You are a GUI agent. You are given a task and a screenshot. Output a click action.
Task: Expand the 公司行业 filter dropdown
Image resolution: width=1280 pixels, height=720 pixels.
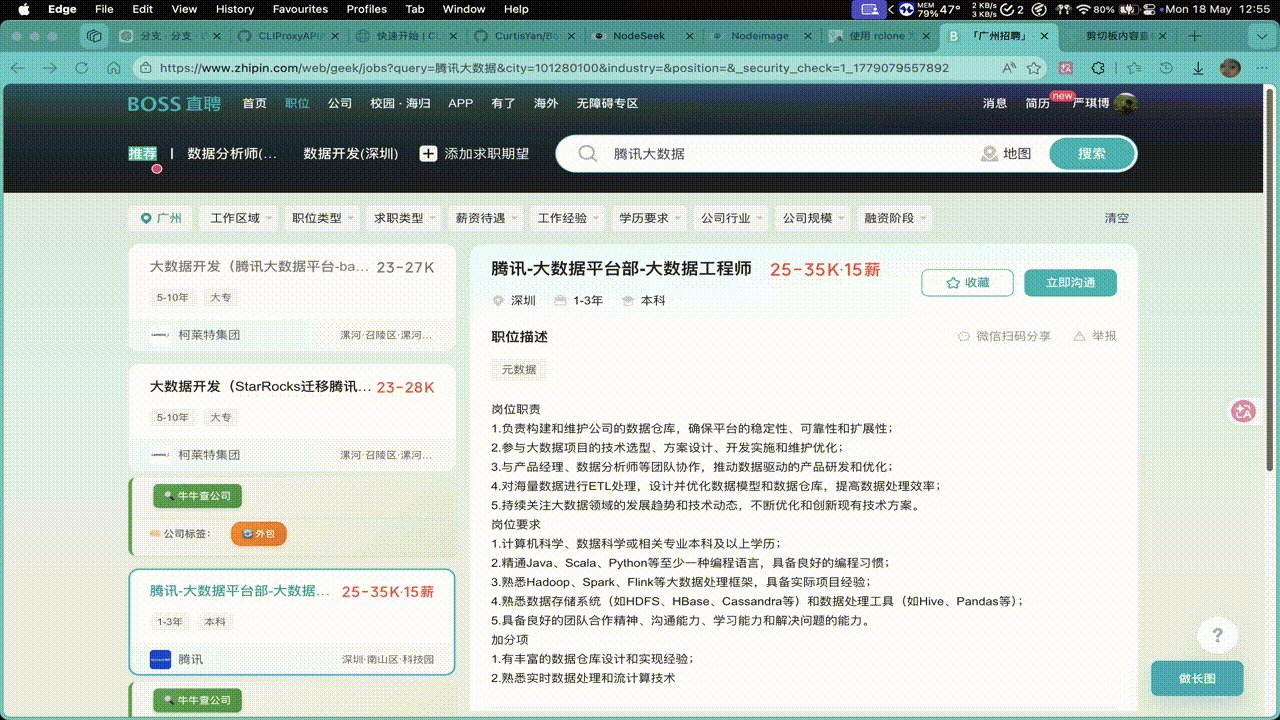click(x=731, y=218)
